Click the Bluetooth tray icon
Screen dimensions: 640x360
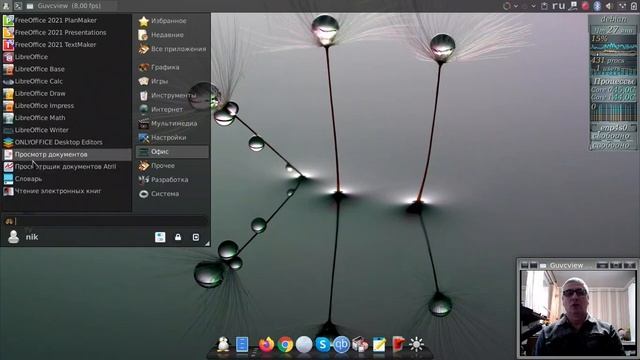click(597, 6)
